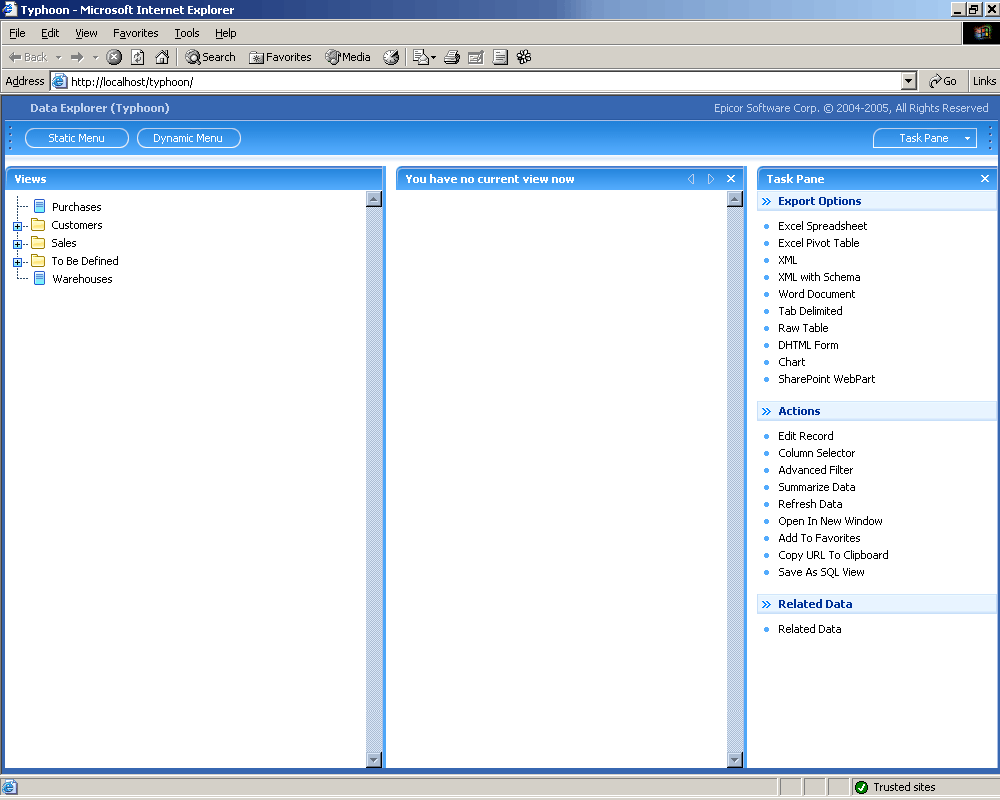Viewport: 1000px width, 800px height.
Task: Open the Warehouses view in the tree
Action: pos(82,279)
